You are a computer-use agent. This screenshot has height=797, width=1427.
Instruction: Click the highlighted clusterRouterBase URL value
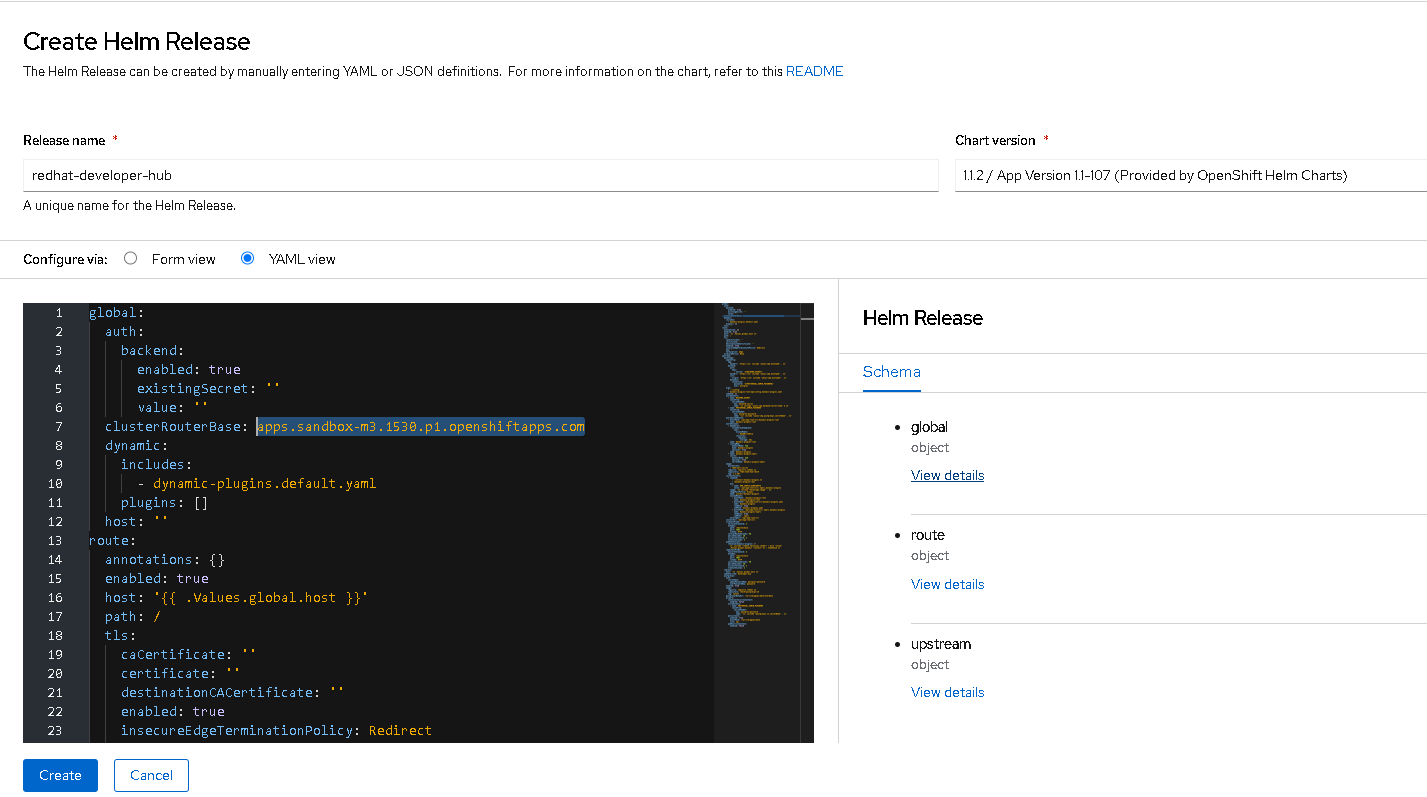tap(420, 427)
